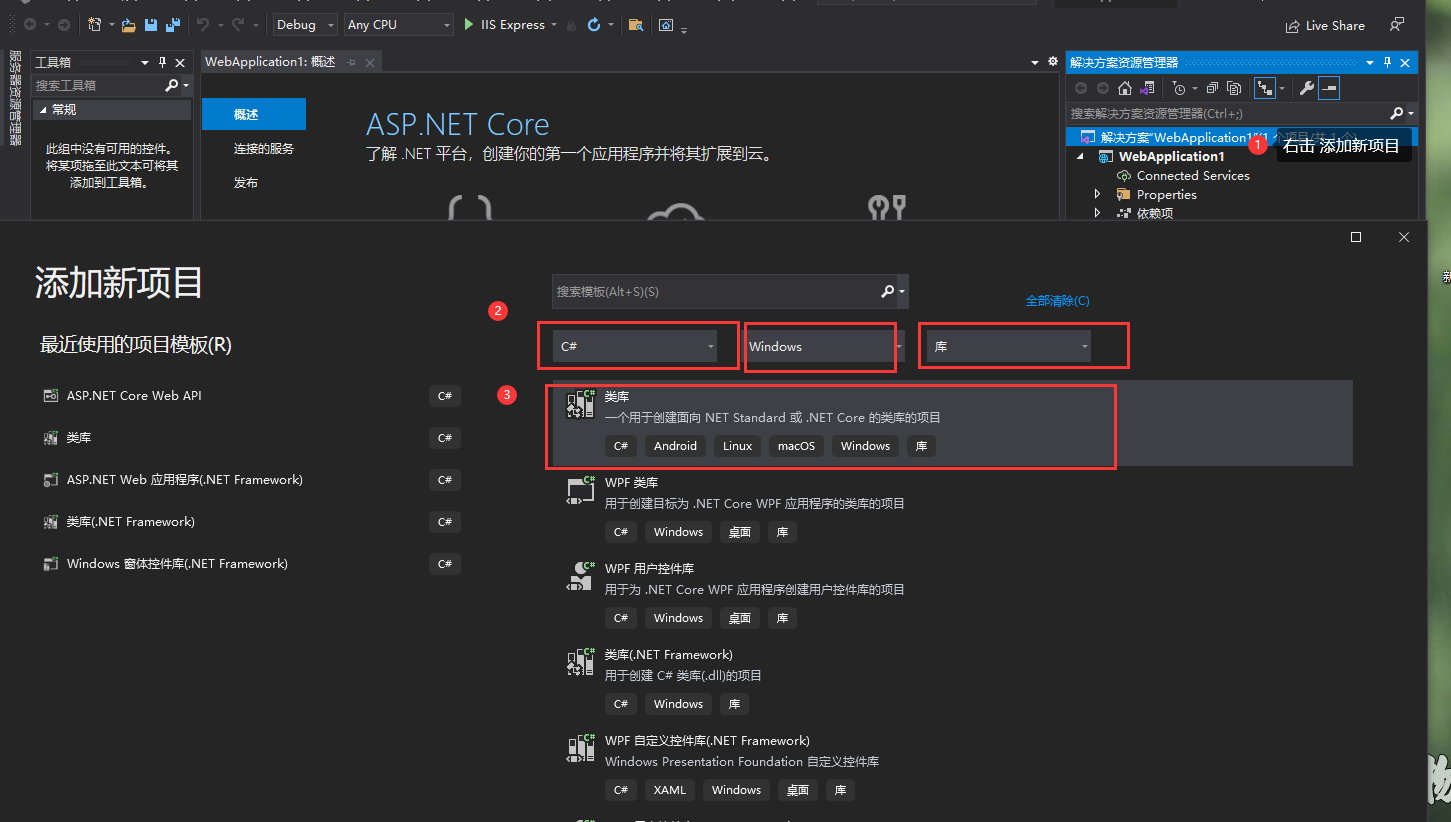
Task: Click the 搜索工具箱 search field
Action: pos(98,86)
